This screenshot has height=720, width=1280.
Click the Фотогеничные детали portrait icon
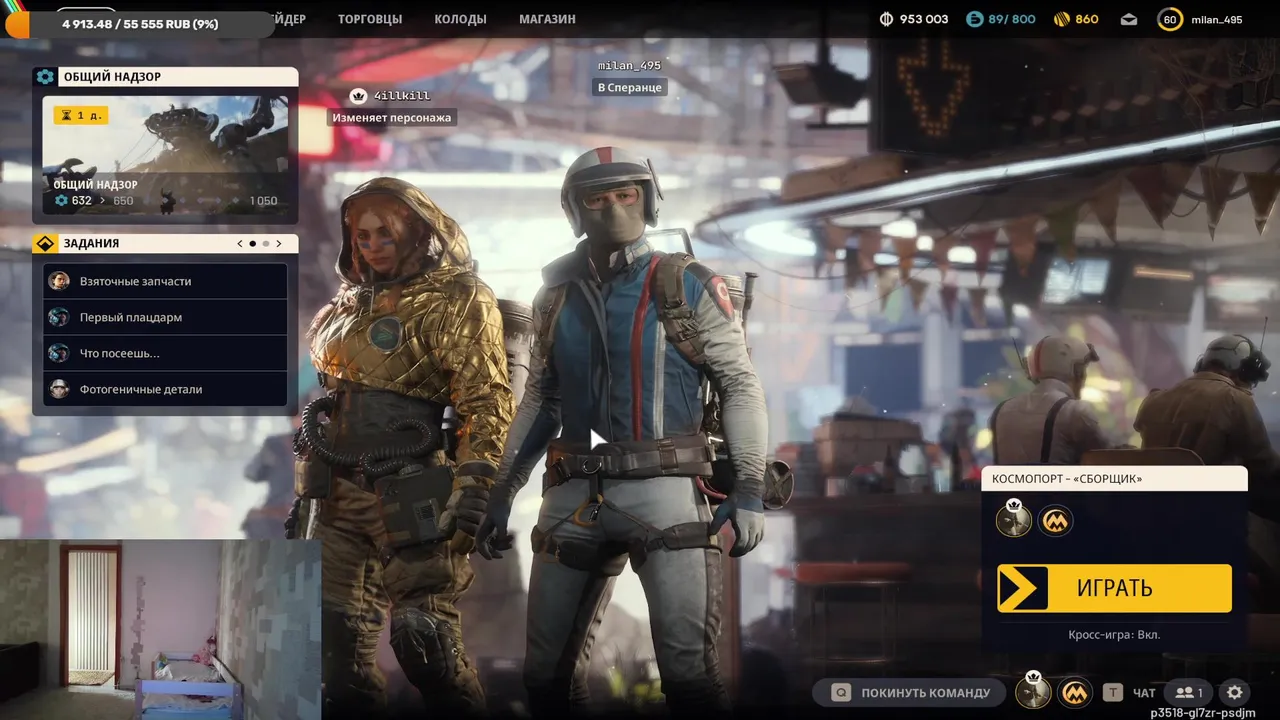click(x=59, y=389)
